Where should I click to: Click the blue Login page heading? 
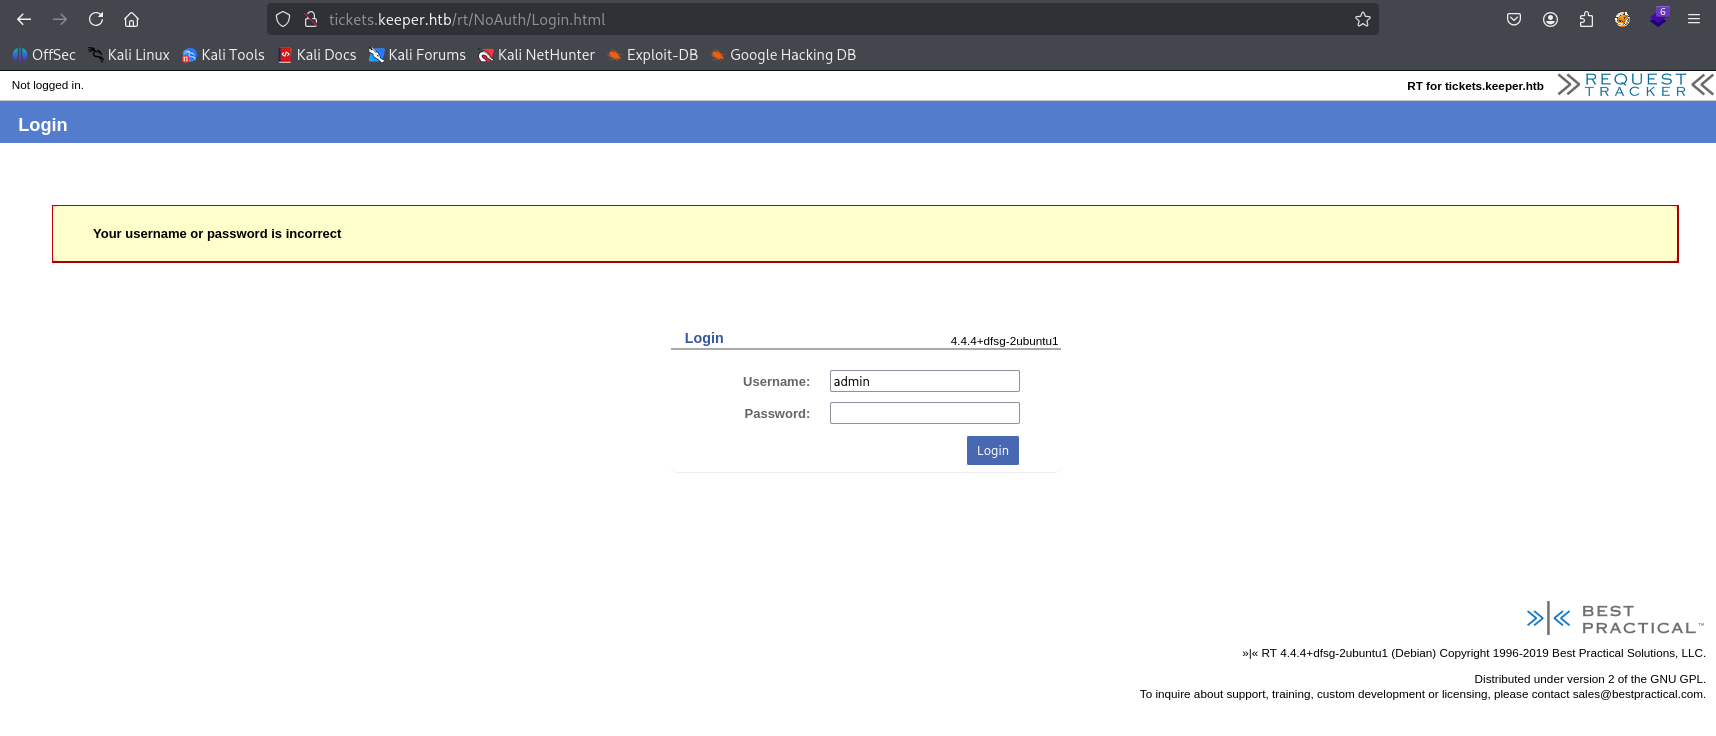[43, 125]
